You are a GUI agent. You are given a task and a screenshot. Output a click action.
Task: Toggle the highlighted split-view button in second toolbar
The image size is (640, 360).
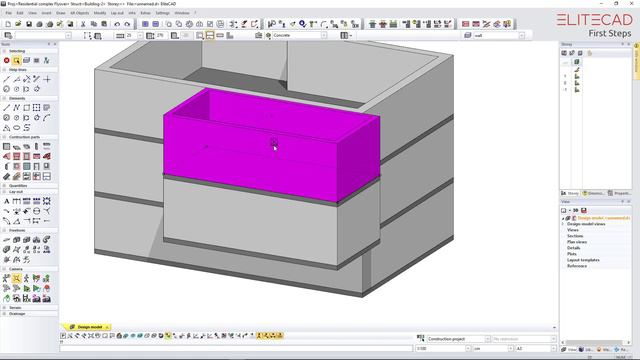point(210,36)
